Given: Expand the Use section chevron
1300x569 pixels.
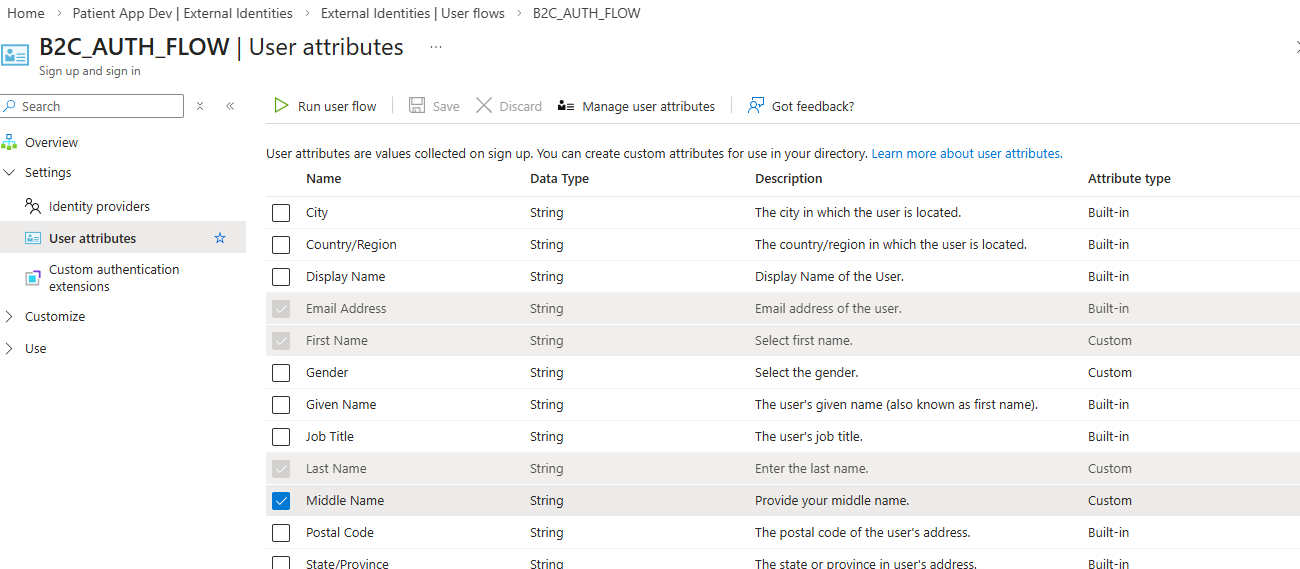Looking at the screenshot, I should coord(10,348).
